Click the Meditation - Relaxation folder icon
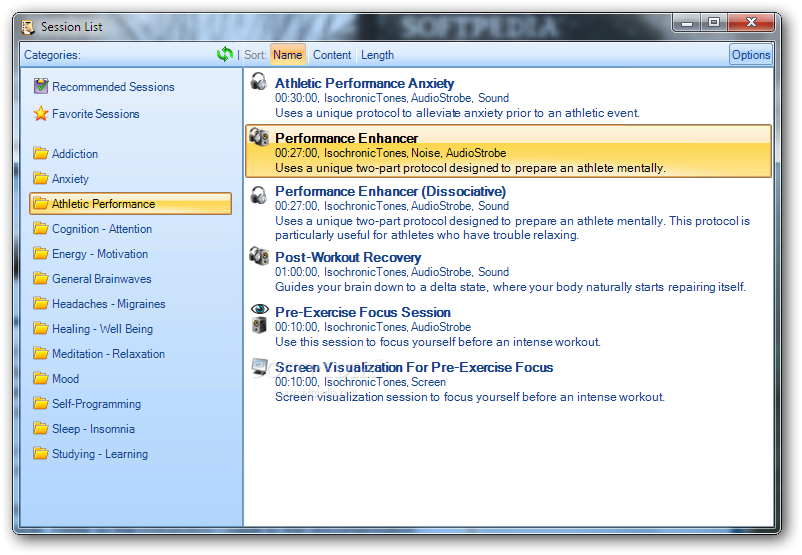This screenshot has height=555, width=802. click(40, 353)
